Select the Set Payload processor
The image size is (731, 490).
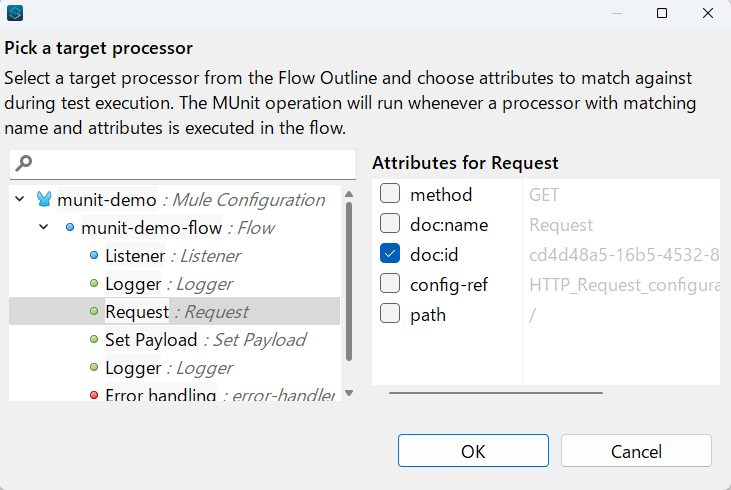pyautogui.click(x=151, y=340)
